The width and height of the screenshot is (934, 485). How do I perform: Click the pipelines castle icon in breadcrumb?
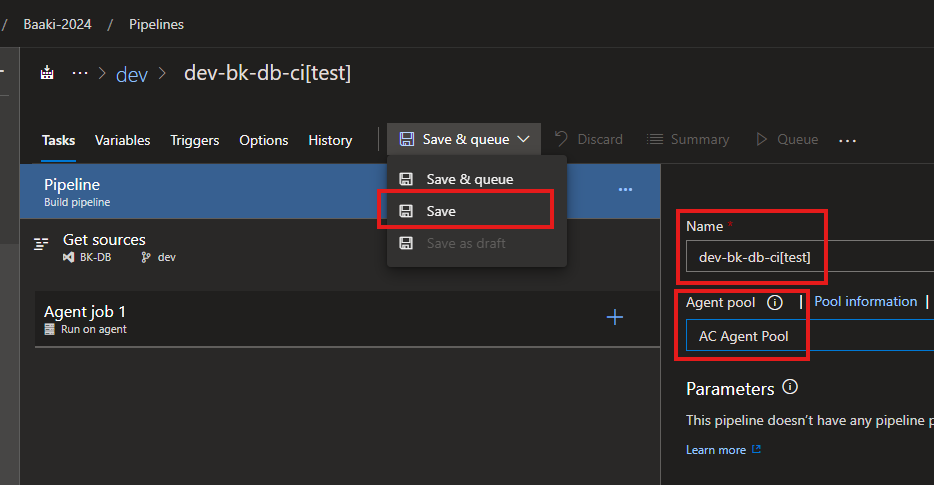click(x=47, y=73)
